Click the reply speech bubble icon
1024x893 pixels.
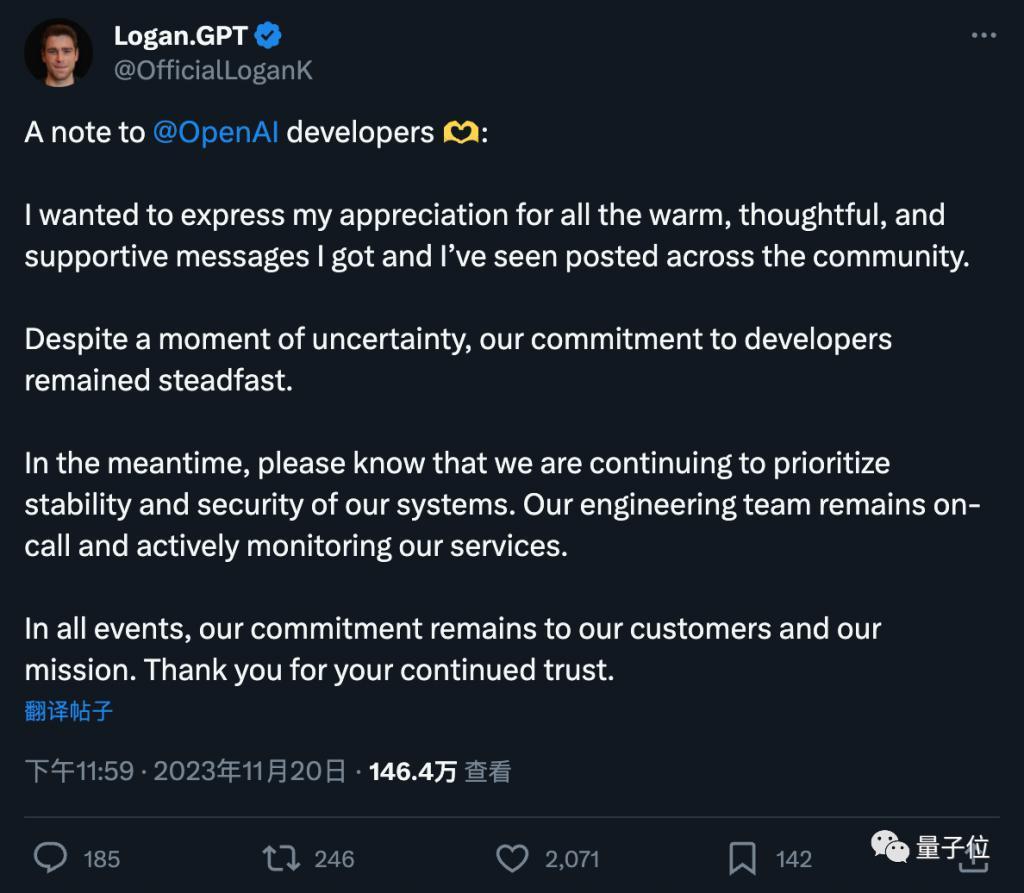[x=51, y=858]
